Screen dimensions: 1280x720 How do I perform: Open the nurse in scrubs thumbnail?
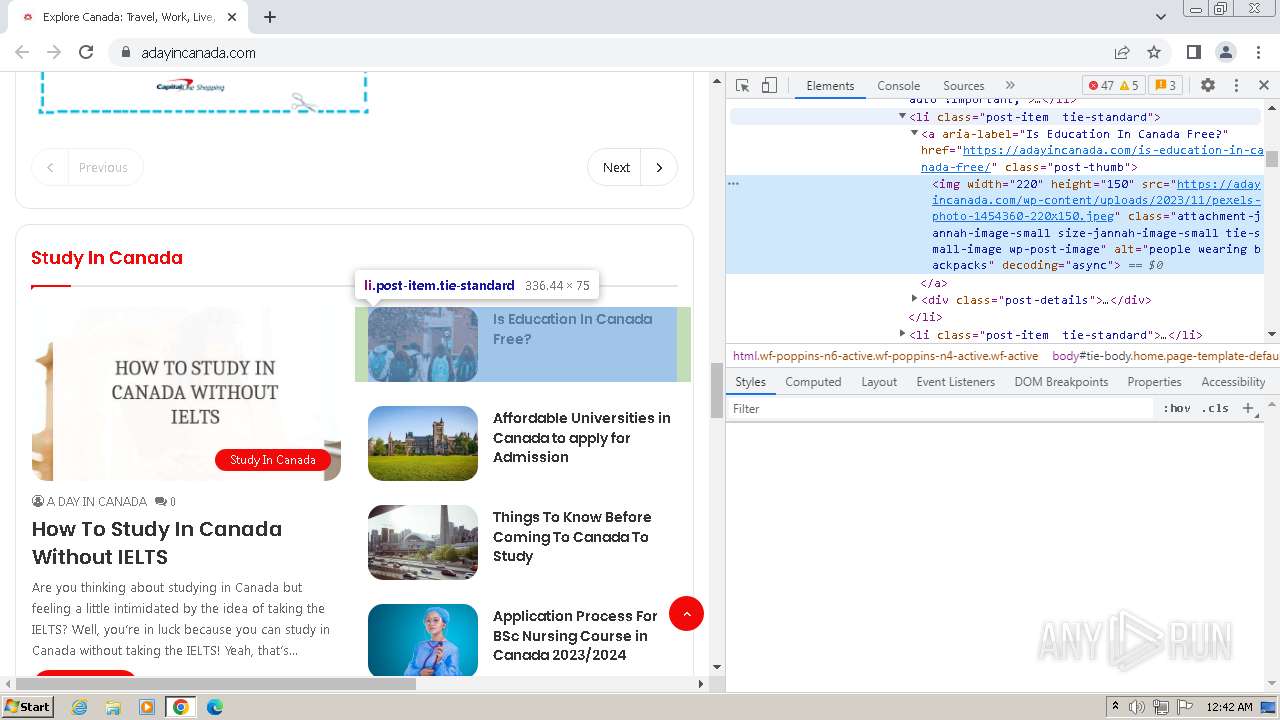tap(423, 640)
